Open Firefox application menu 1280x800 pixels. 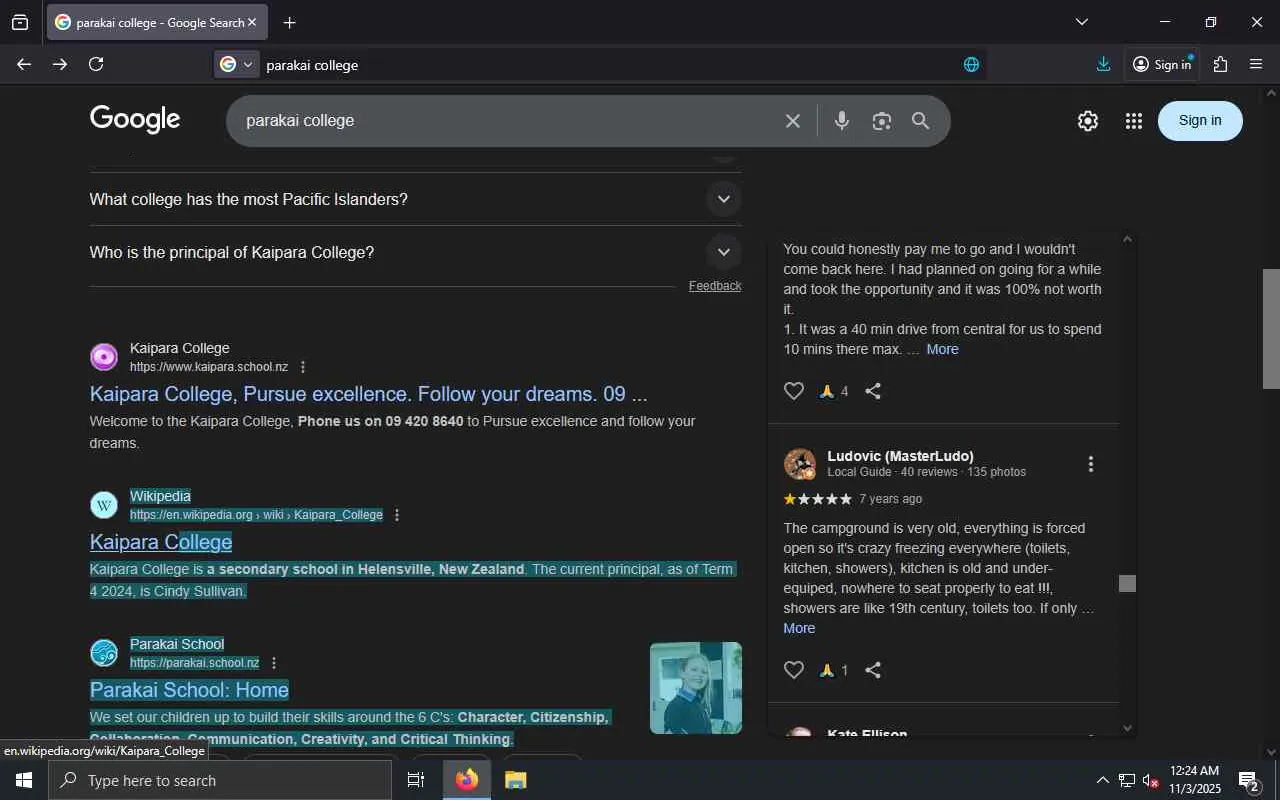[x=1256, y=64]
